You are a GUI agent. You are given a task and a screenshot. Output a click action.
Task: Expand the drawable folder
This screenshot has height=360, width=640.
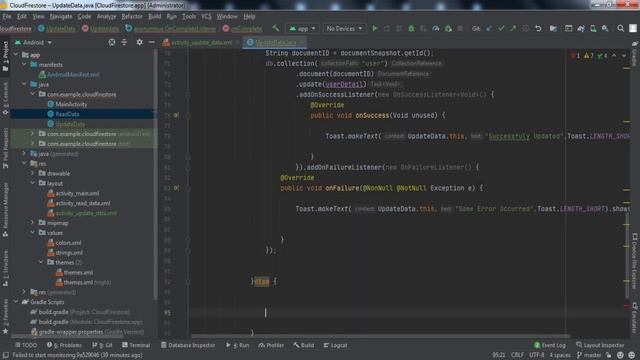click(33, 173)
